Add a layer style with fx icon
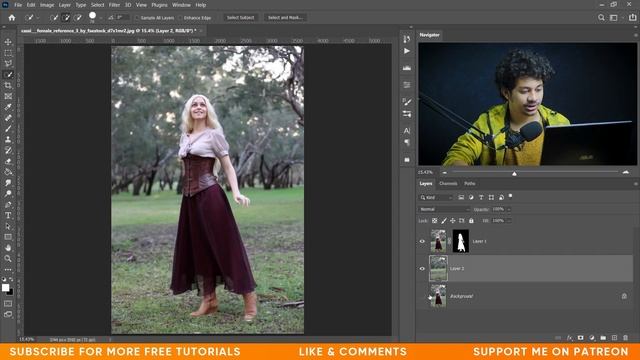This screenshot has height=360, width=640. pos(570,338)
